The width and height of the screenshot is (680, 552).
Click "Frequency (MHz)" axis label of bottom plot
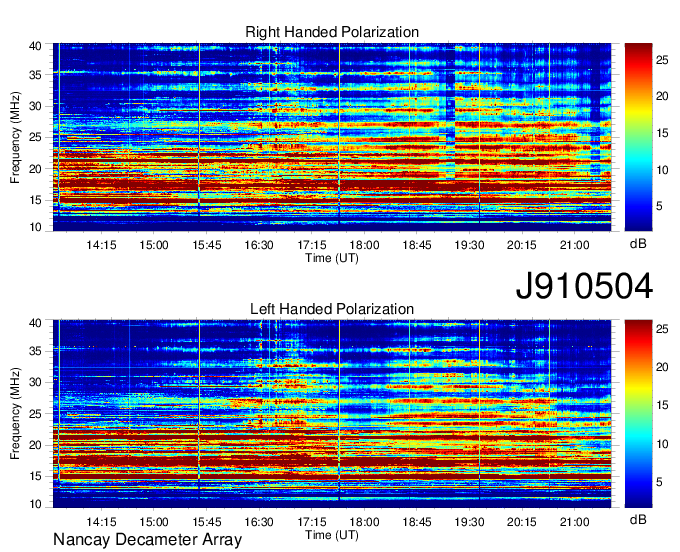click(x=15, y=414)
